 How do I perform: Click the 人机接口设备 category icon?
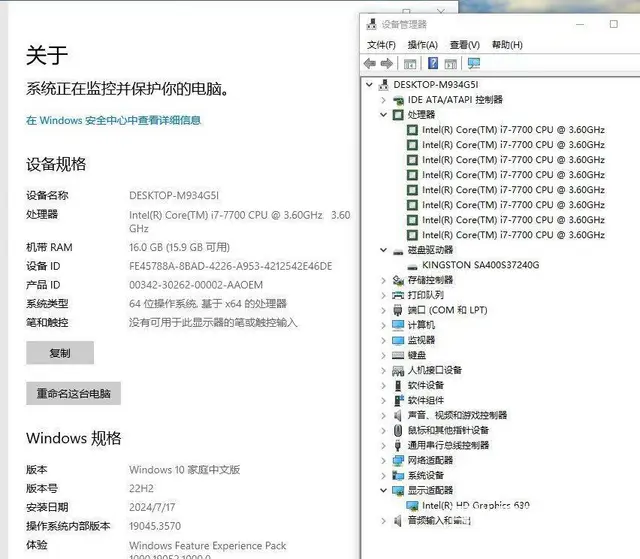click(398, 370)
